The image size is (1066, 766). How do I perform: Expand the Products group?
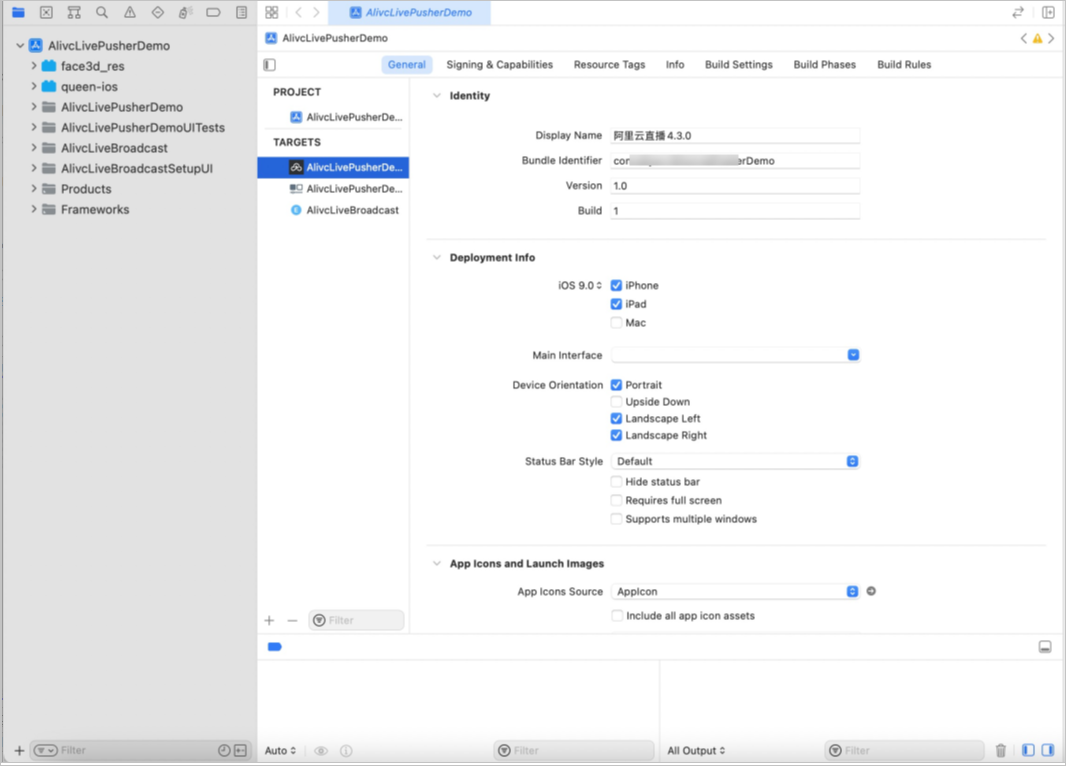(x=33, y=188)
